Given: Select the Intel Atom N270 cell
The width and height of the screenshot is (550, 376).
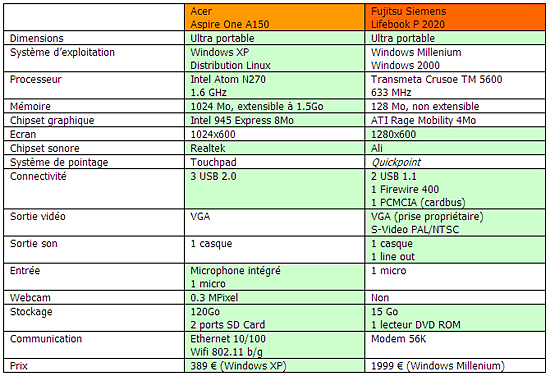Looking at the screenshot, I should click(274, 86).
